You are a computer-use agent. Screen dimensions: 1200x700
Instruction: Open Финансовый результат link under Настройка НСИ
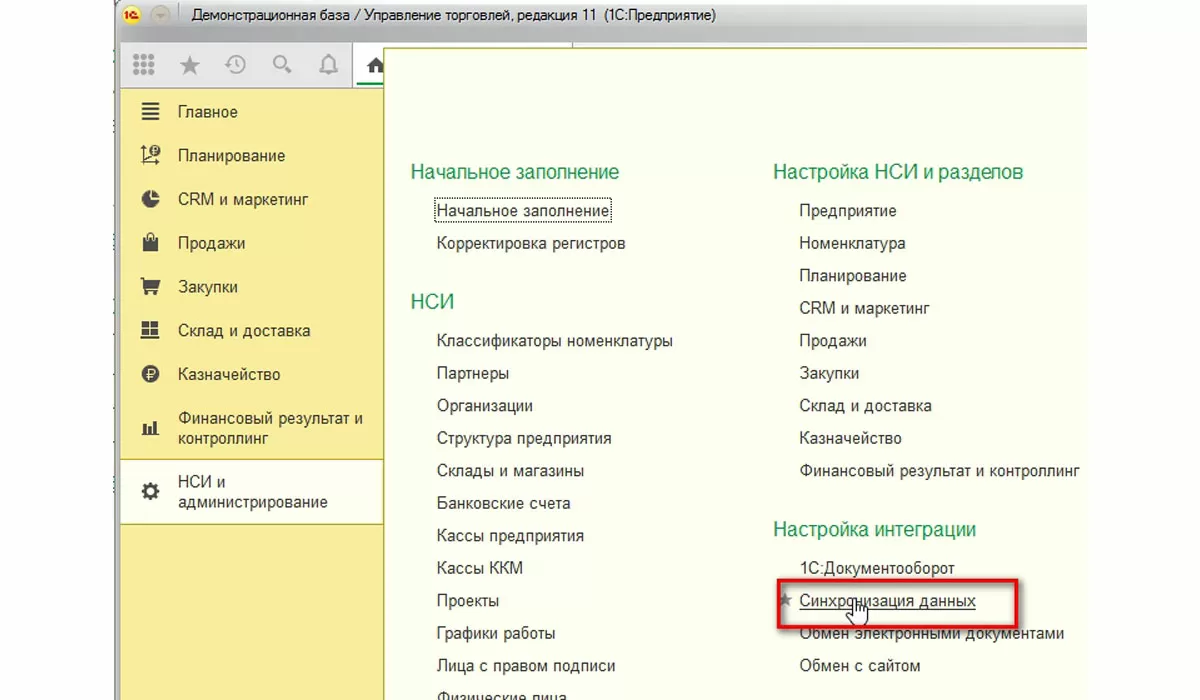(939, 471)
